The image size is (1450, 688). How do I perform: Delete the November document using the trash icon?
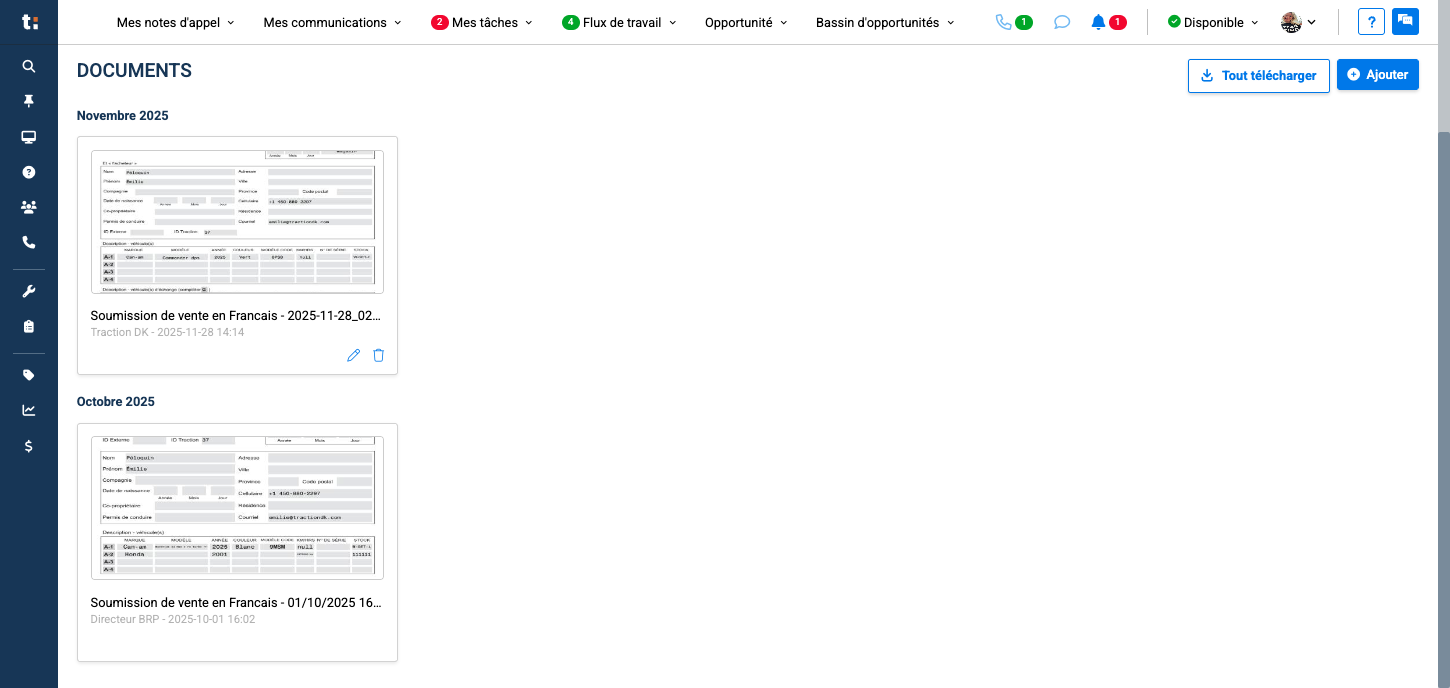click(378, 355)
